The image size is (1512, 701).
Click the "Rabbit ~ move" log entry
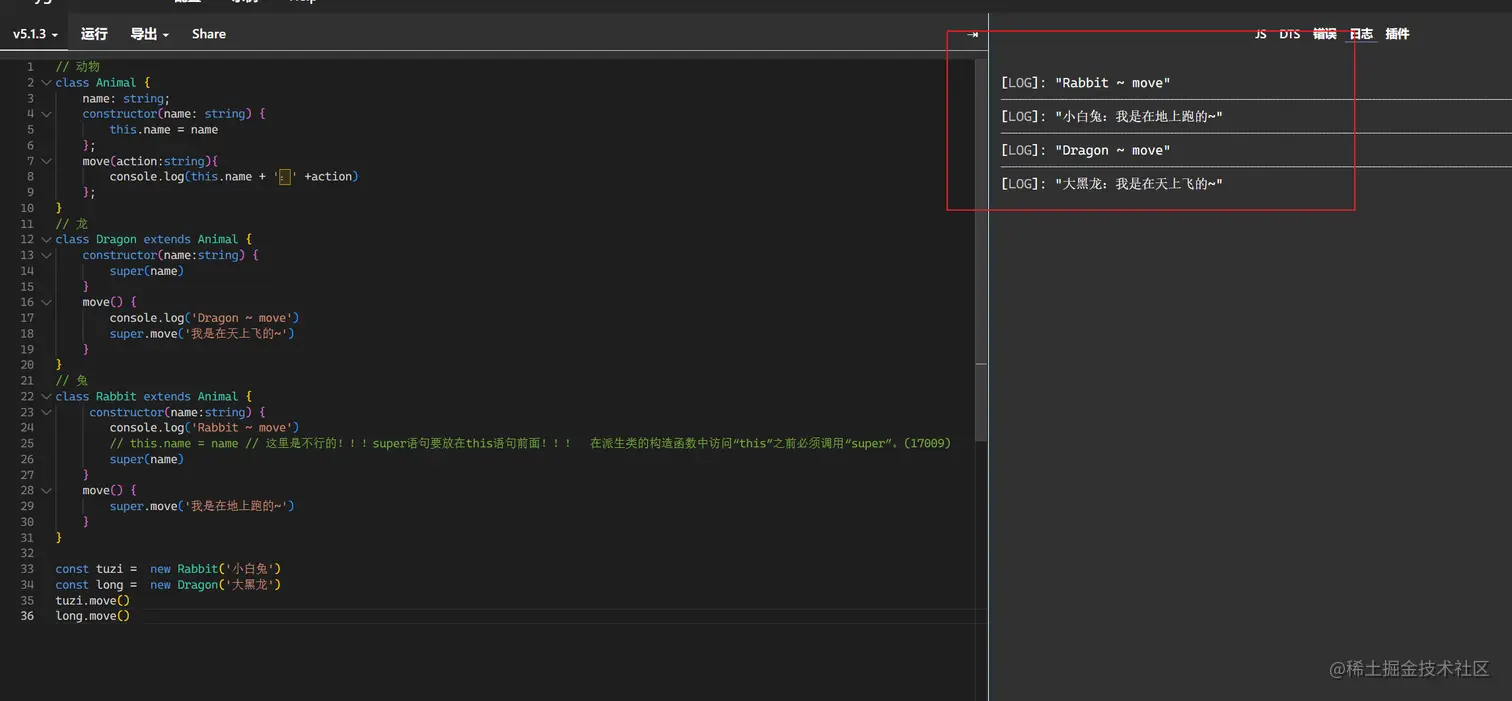tap(1085, 83)
